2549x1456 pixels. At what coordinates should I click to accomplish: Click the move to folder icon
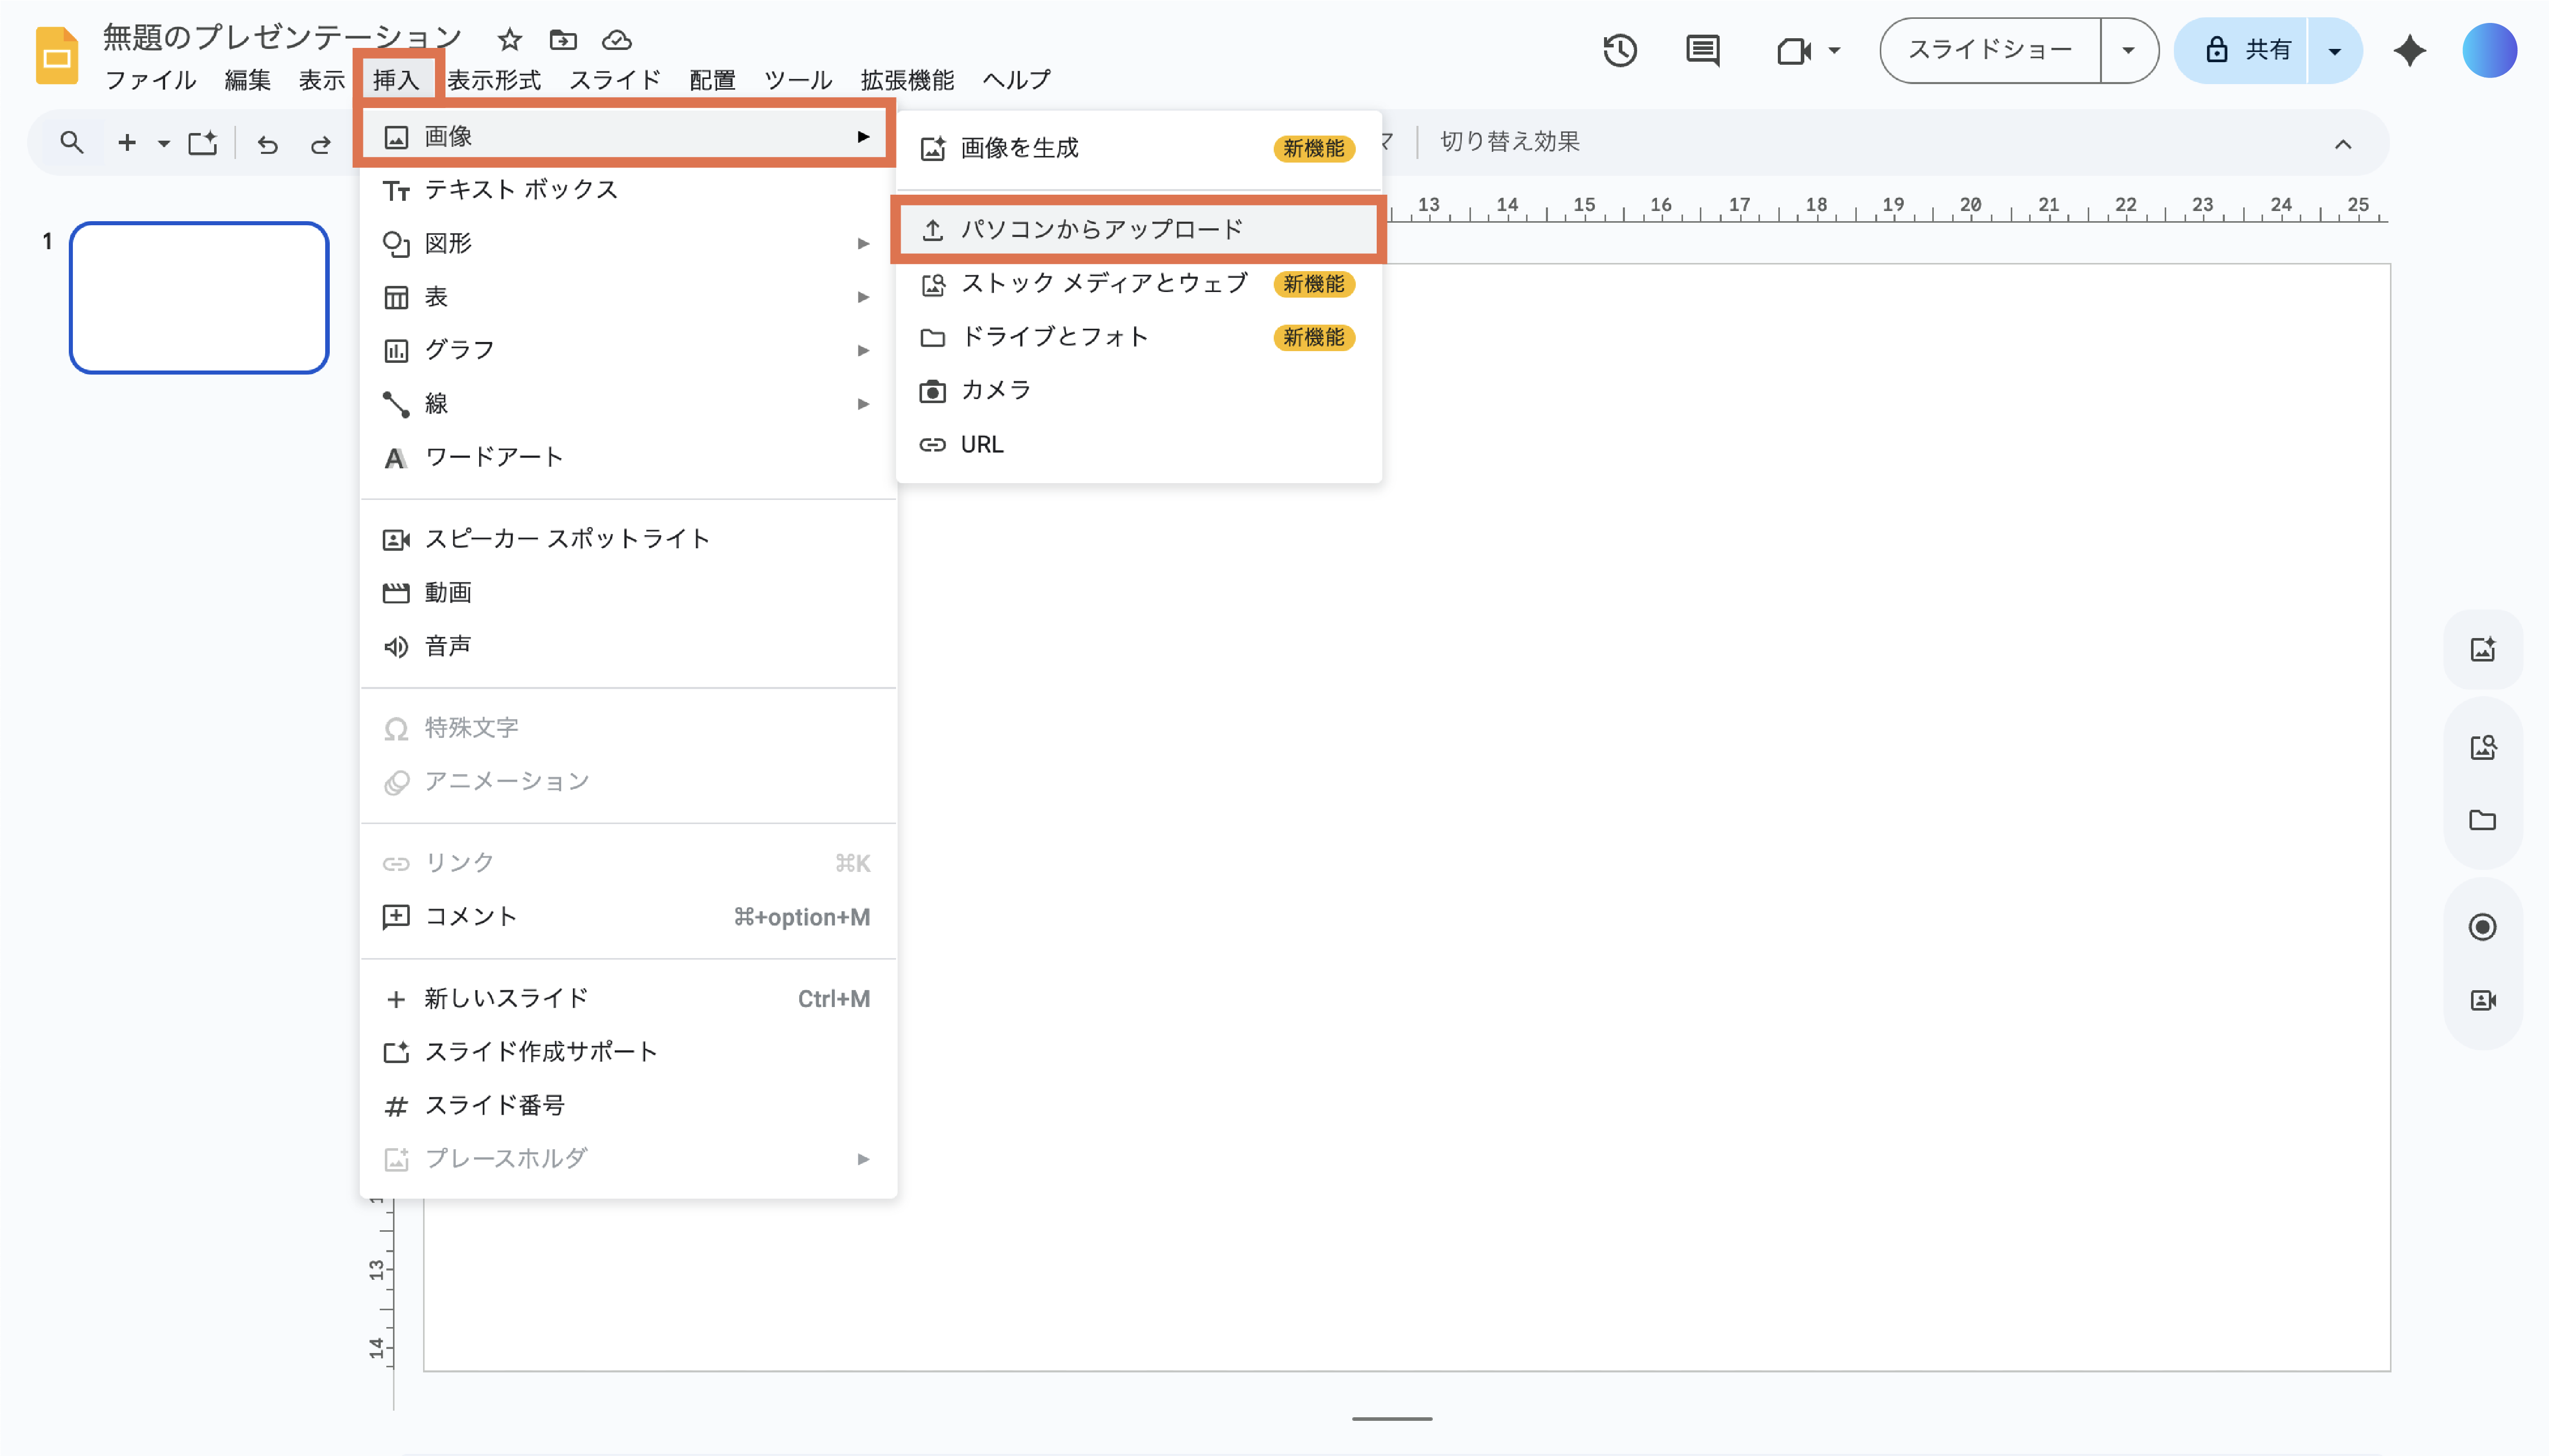(x=563, y=40)
